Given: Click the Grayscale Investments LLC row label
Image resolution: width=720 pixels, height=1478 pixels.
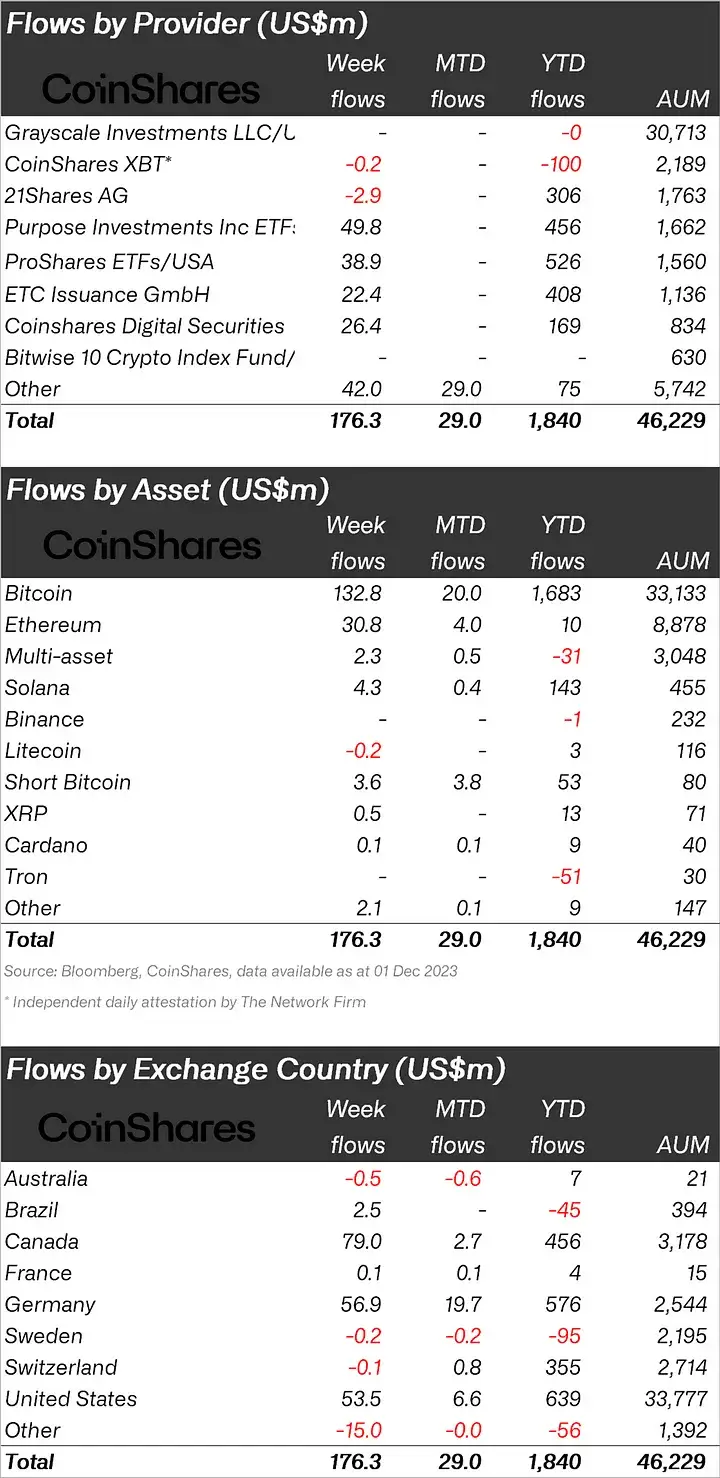Looking at the screenshot, I should tap(150, 132).
